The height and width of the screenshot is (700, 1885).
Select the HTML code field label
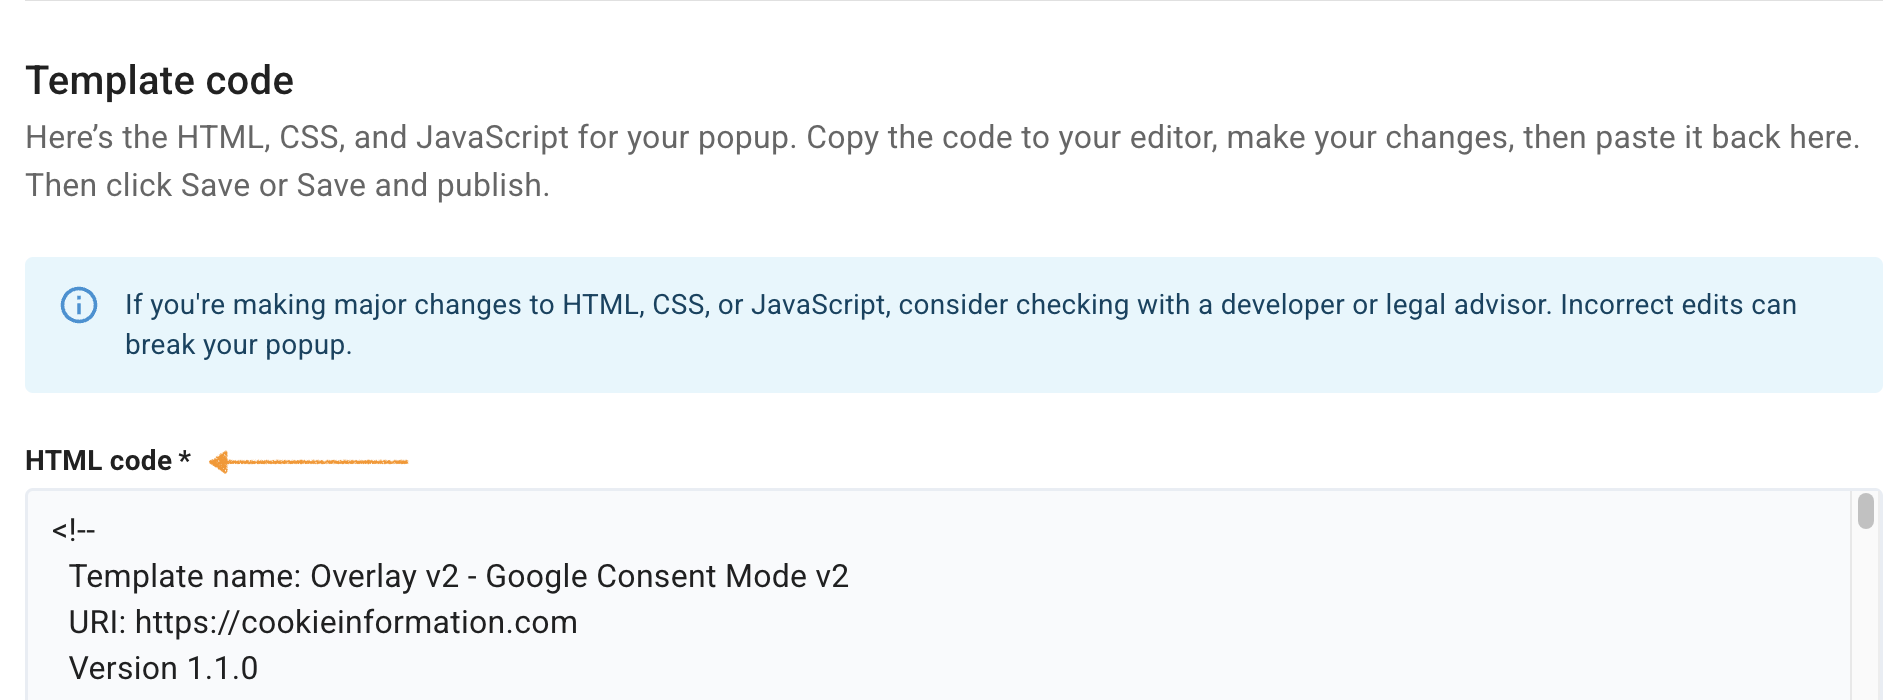pos(98,461)
